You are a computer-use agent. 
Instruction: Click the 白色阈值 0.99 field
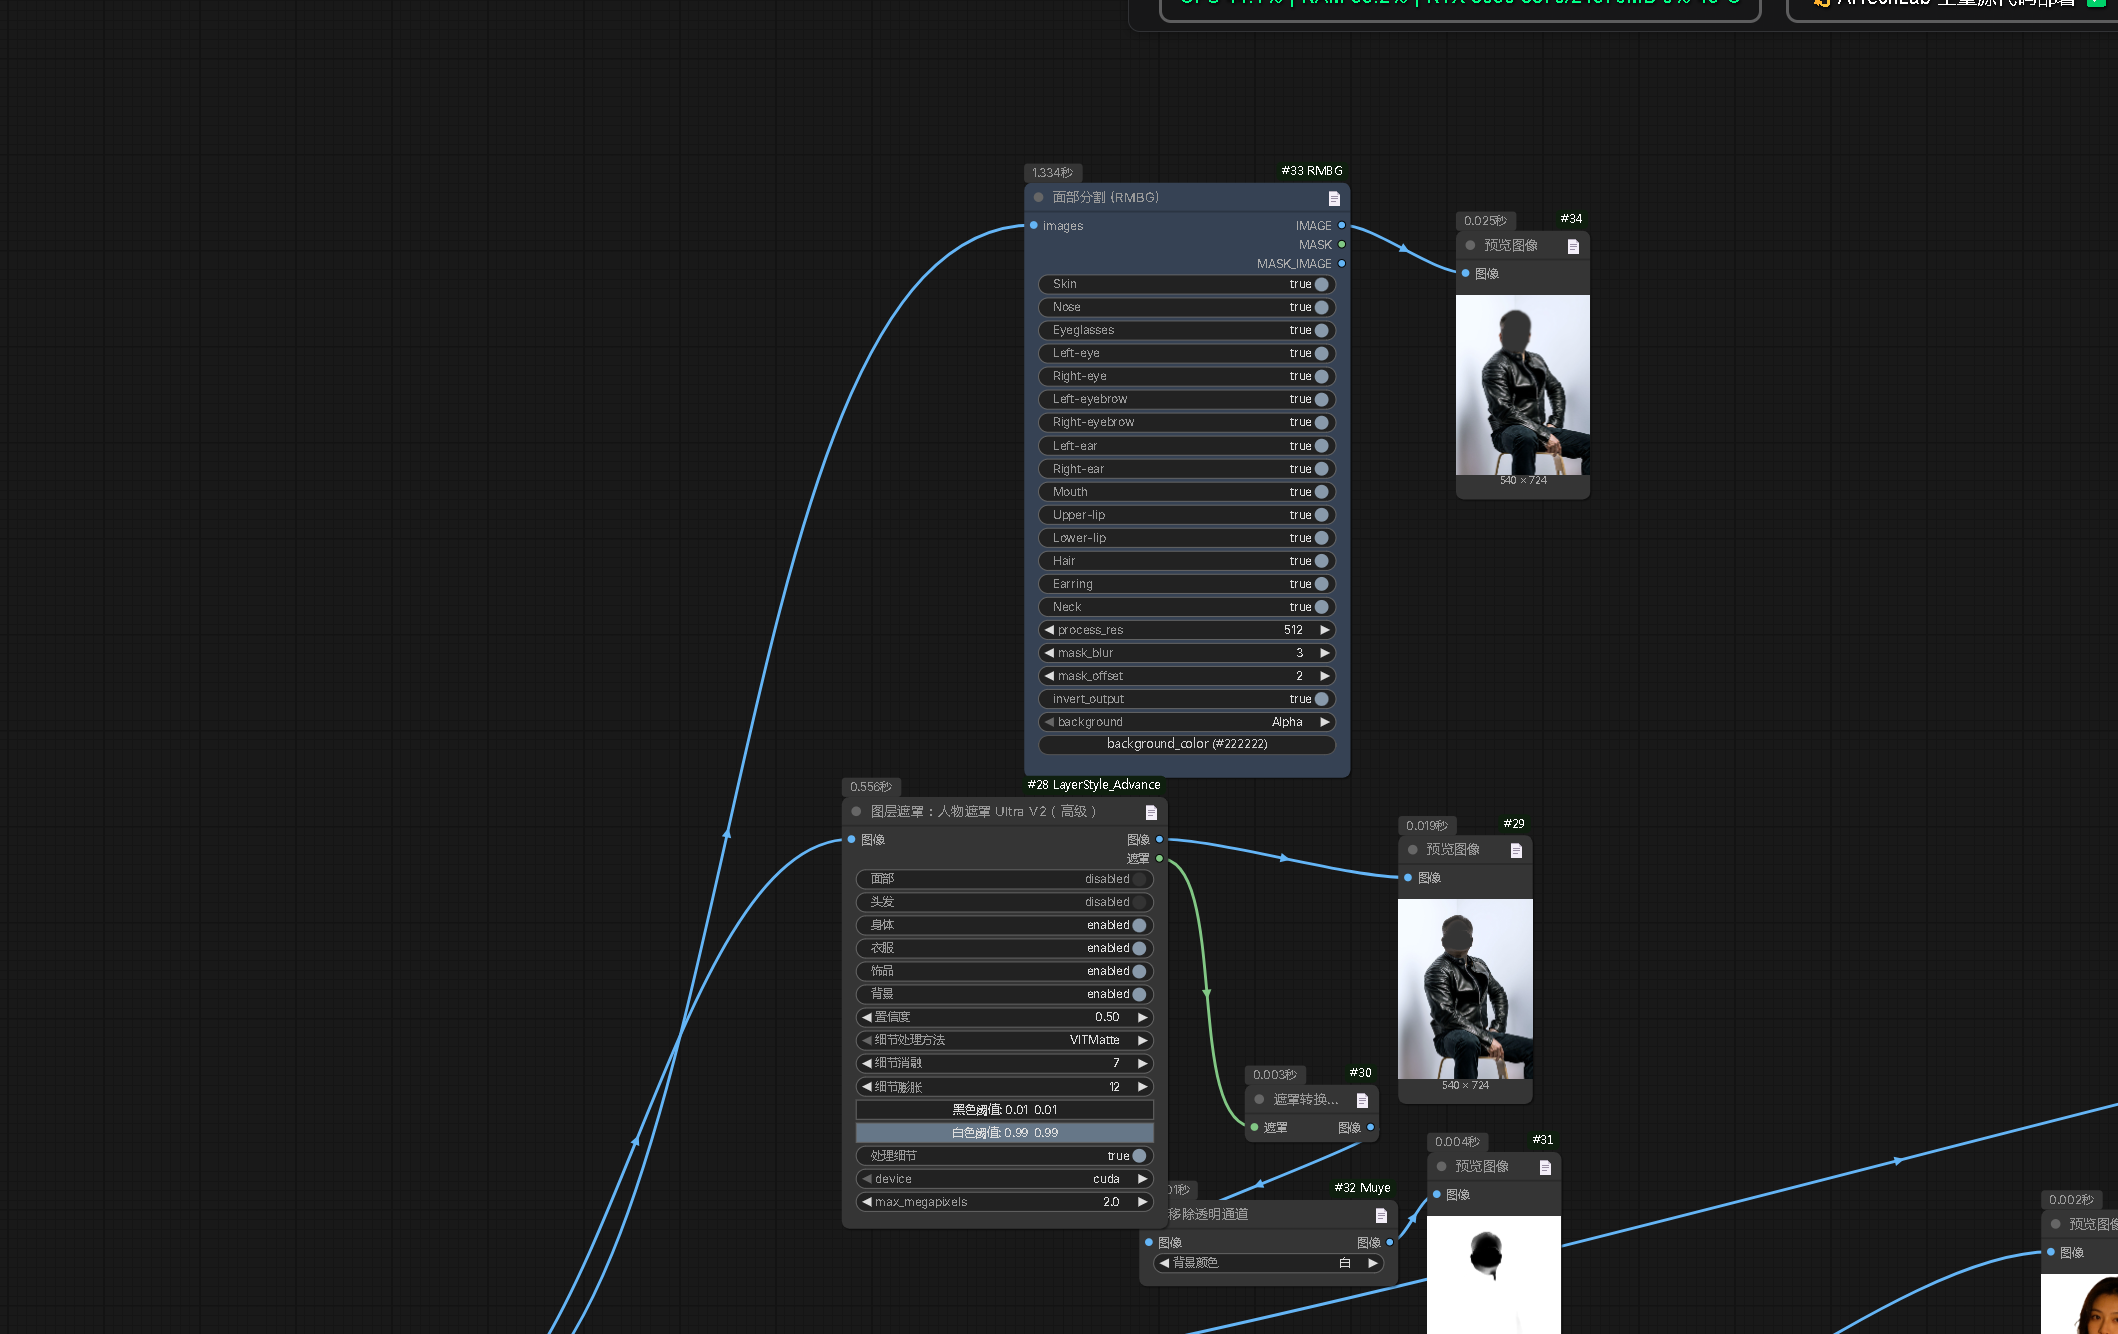coord(1004,1133)
